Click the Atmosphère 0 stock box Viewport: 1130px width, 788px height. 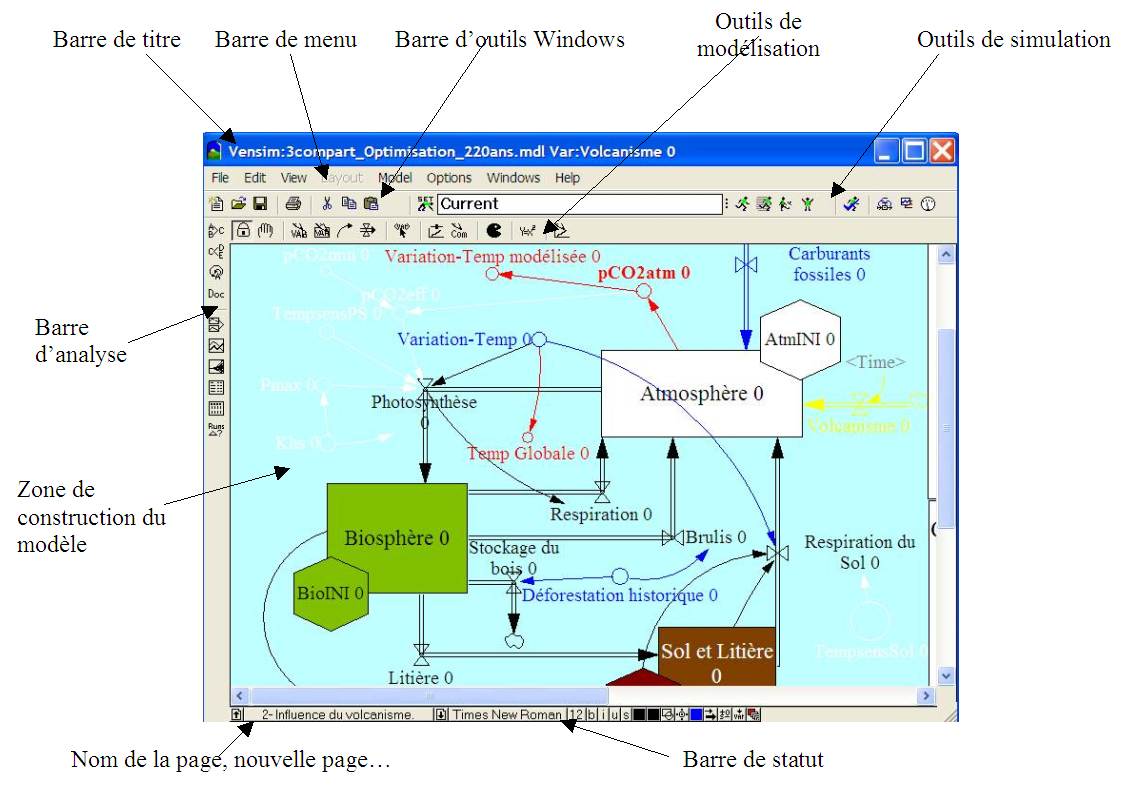click(x=701, y=393)
